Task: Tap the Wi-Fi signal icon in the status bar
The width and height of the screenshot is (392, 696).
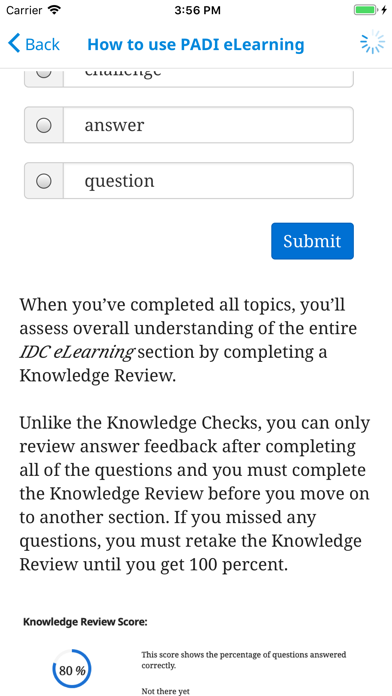Action: click(55, 10)
